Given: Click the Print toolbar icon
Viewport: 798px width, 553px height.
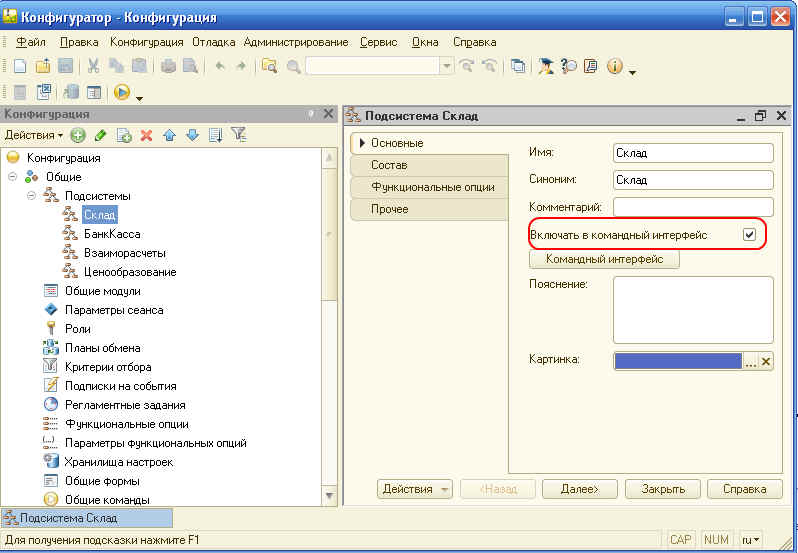Looking at the screenshot, I should click(168, 66).
